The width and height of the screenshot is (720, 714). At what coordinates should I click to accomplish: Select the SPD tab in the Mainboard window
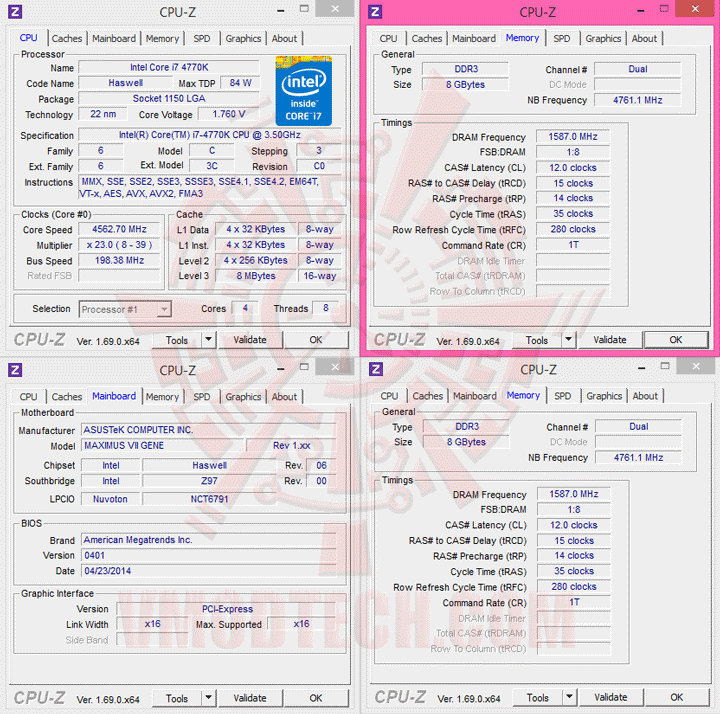click(202, 397)
